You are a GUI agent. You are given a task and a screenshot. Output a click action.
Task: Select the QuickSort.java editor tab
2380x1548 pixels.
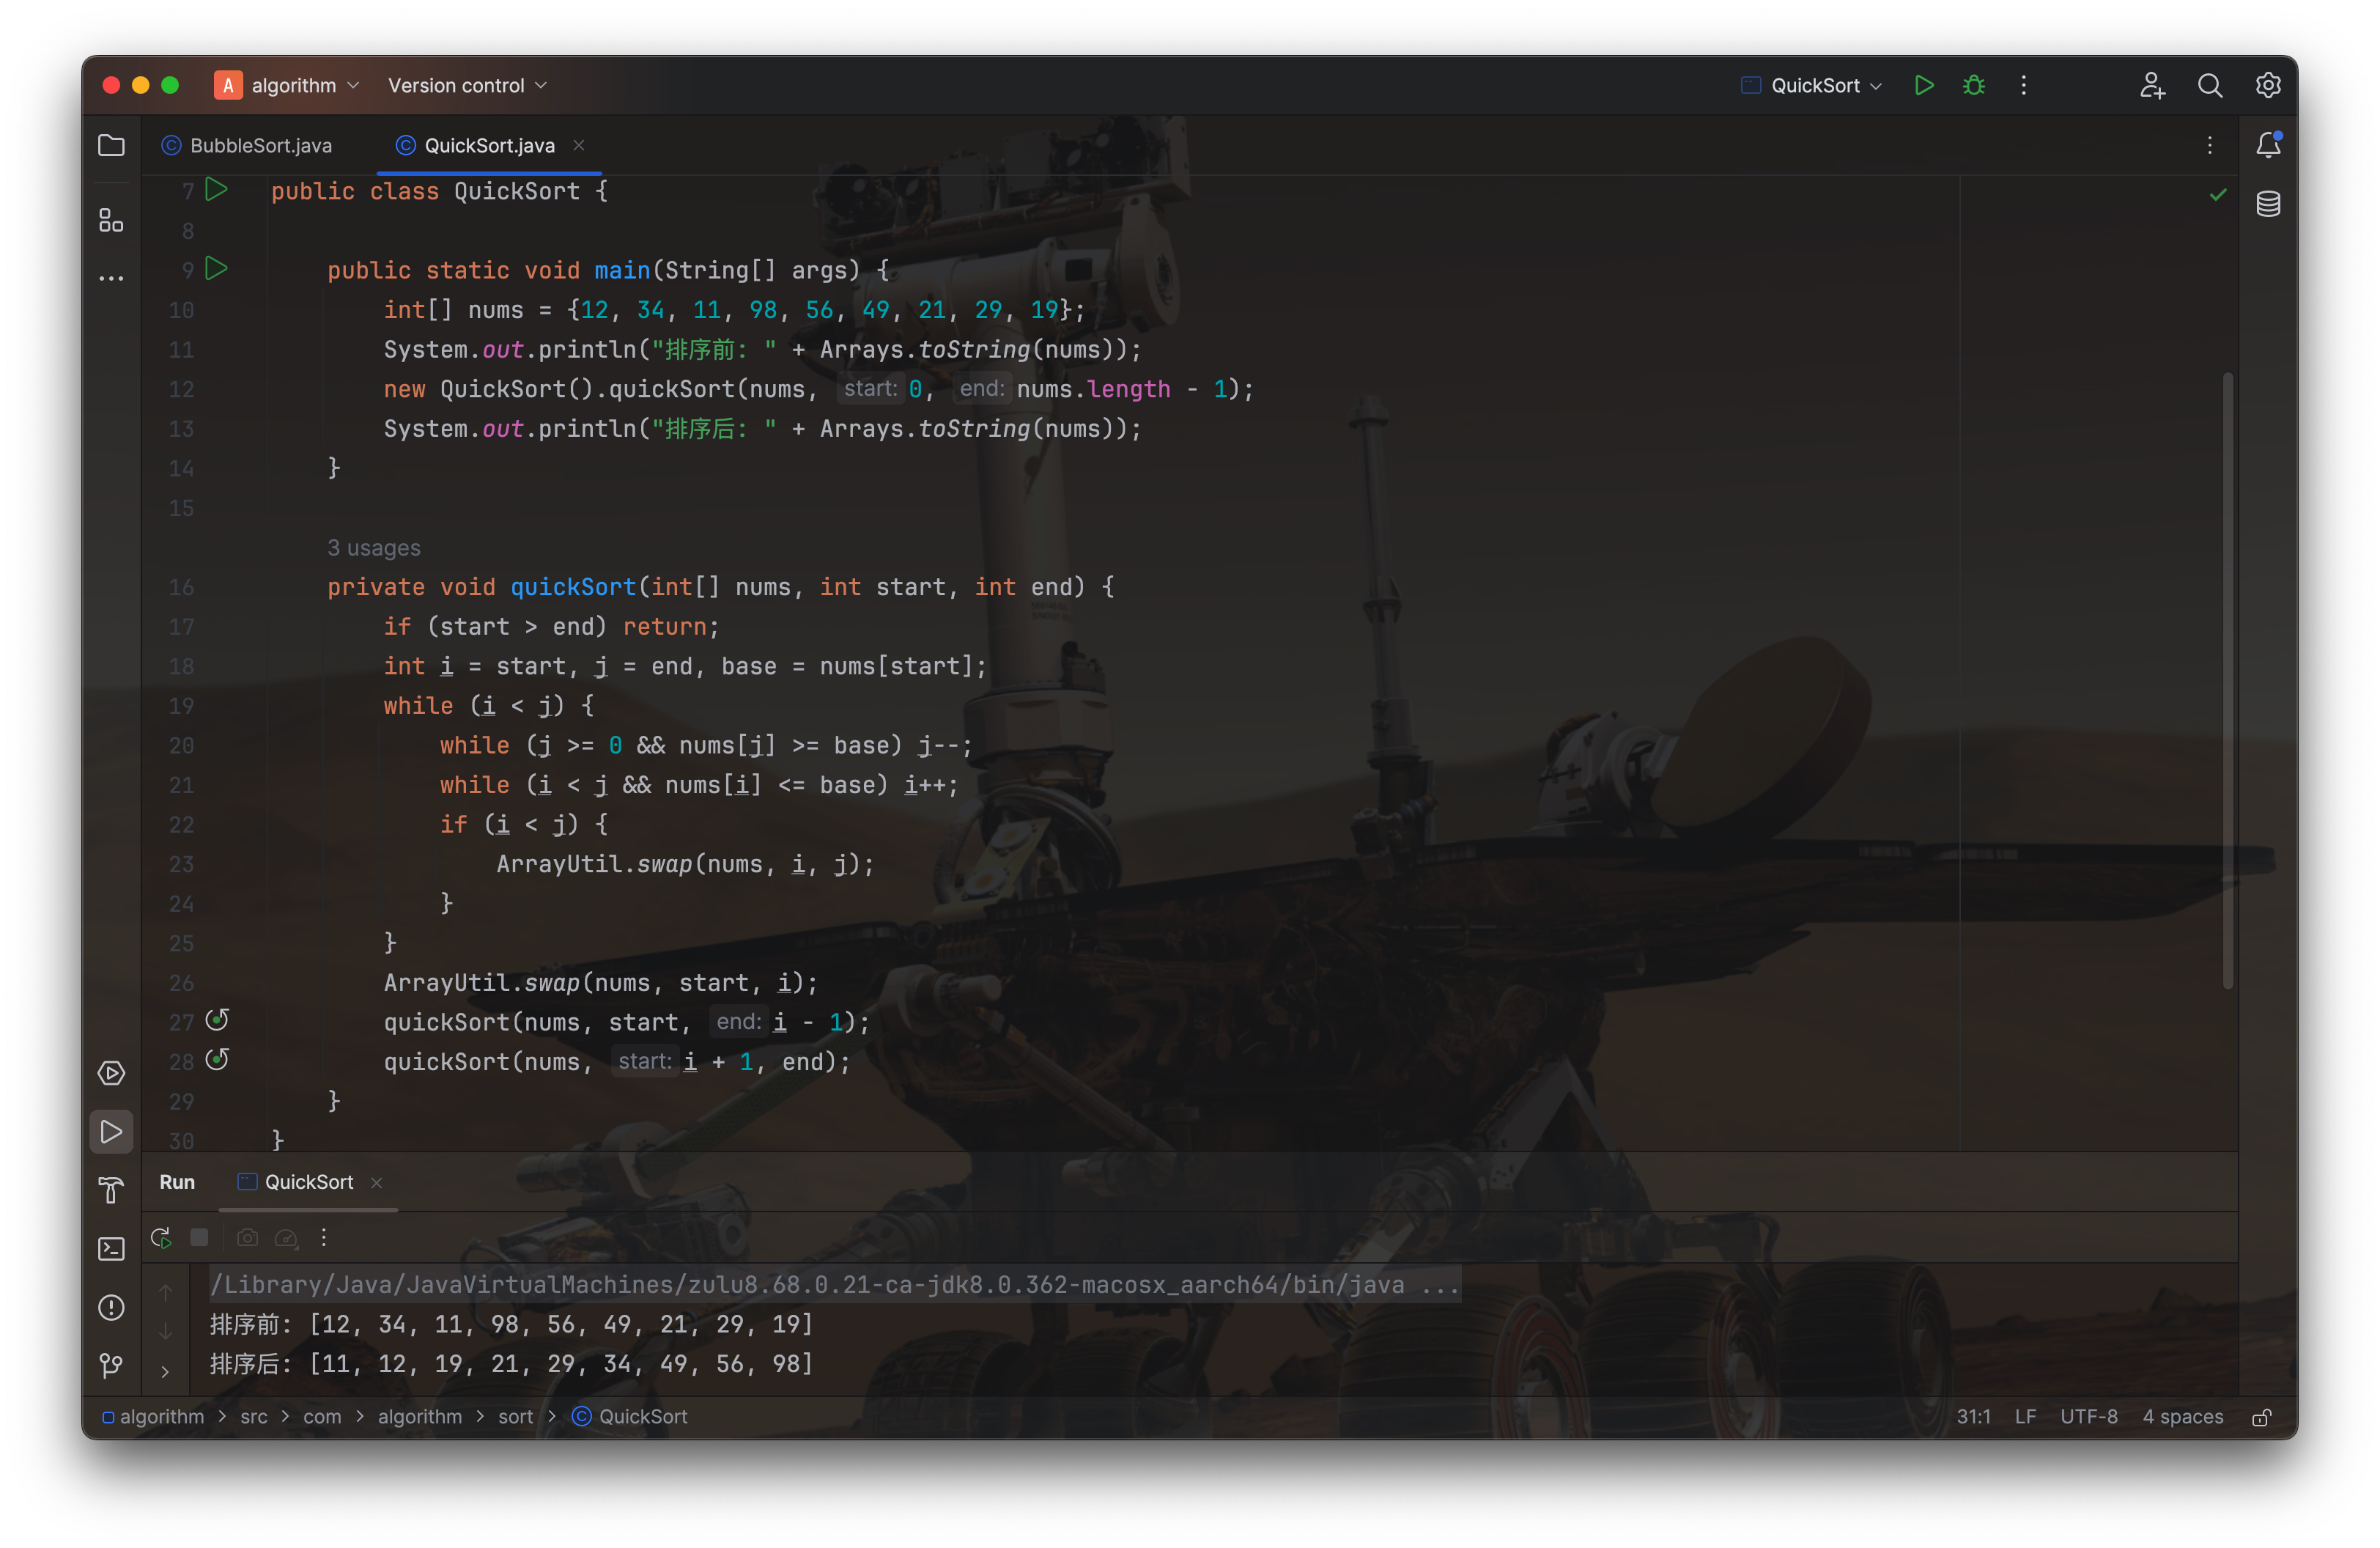coord(489,146)
